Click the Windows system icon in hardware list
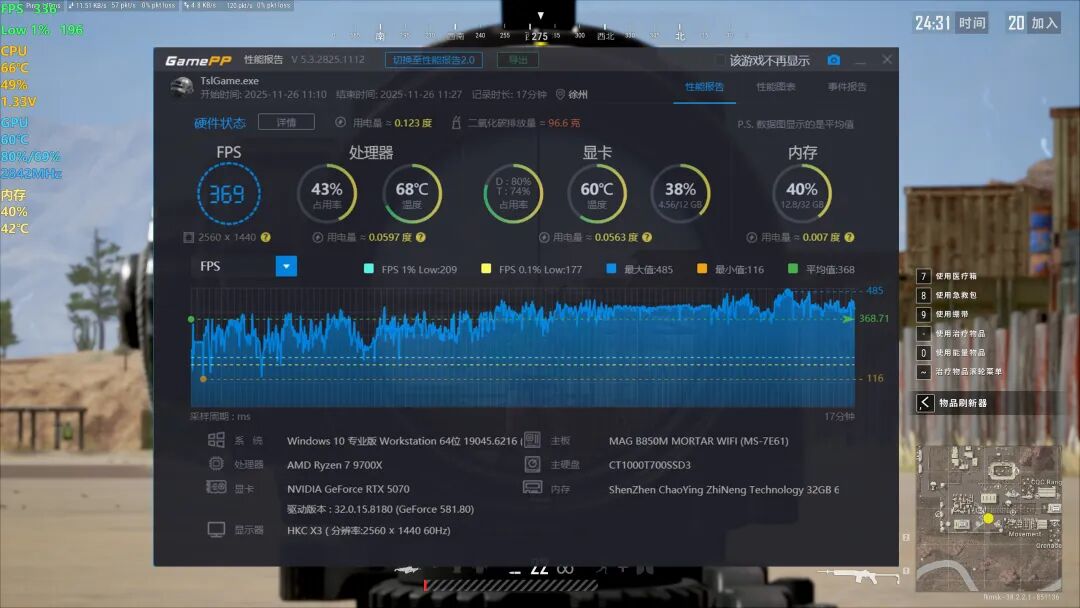The height and width of the screenshot is (608, 1080). 216,440
